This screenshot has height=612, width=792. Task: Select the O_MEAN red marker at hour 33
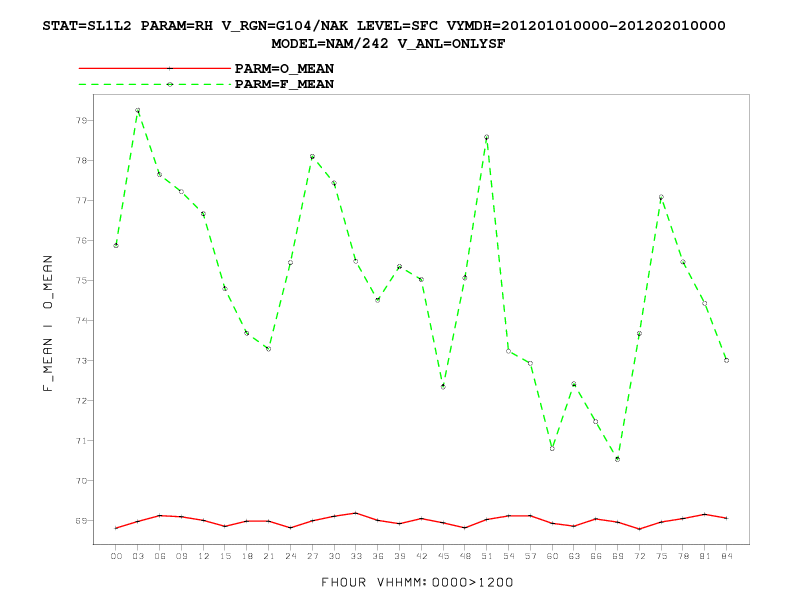(x=356, y=513)
